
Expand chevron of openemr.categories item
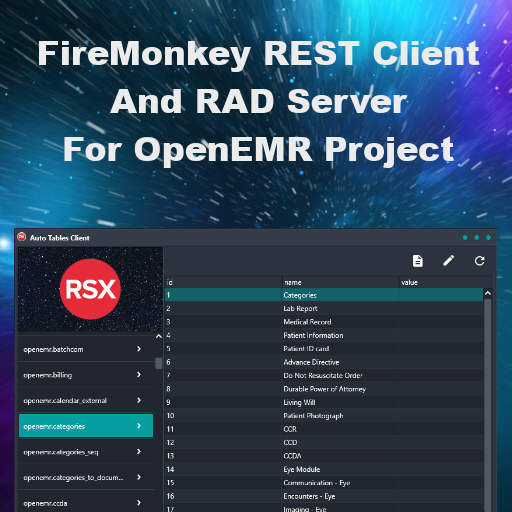pyautogui.click(x=139, y=426)
